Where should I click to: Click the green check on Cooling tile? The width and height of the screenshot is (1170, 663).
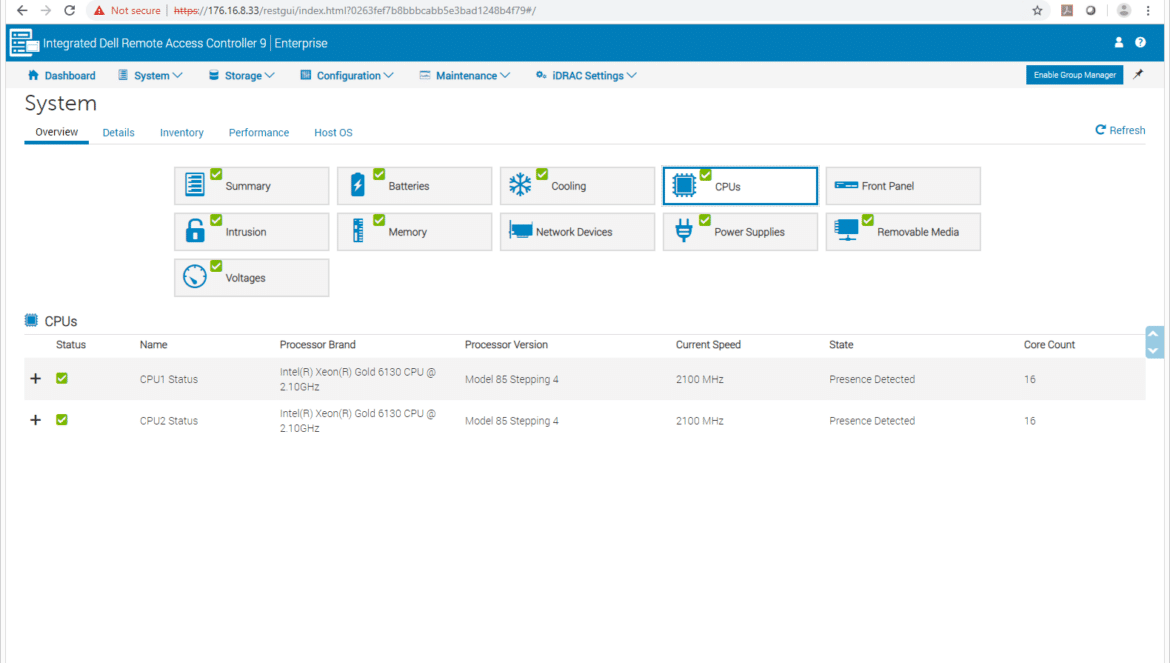[x=542, y=174]
